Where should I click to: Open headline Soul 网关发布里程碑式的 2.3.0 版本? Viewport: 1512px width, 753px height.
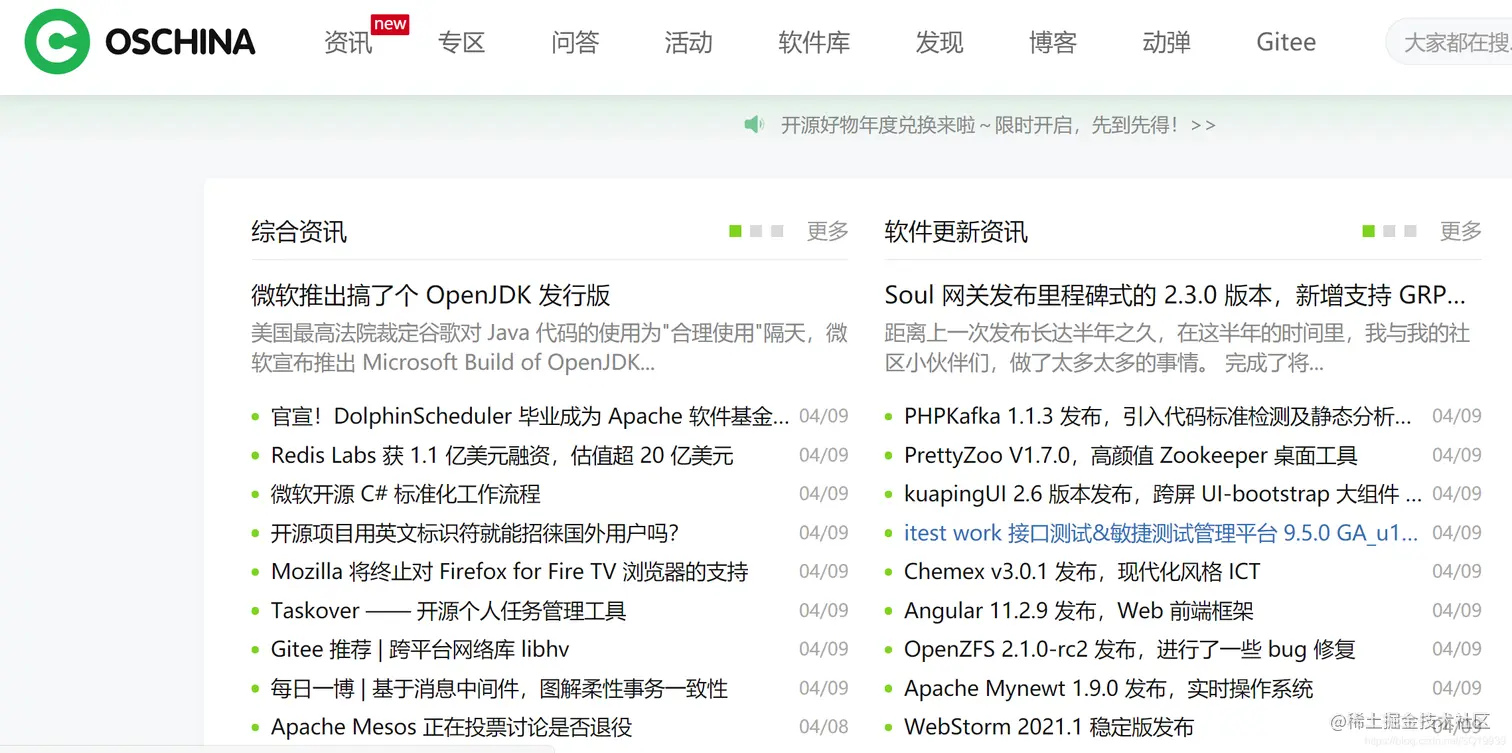(1175, 295)
